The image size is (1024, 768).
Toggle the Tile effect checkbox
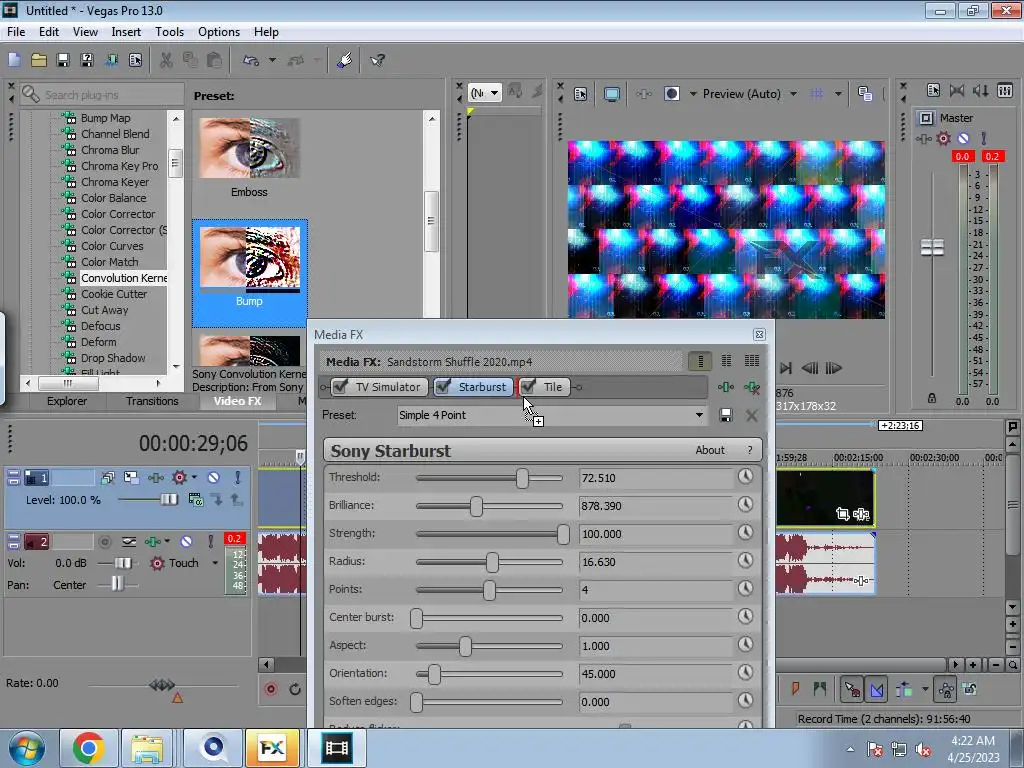[x=528, y=387]
